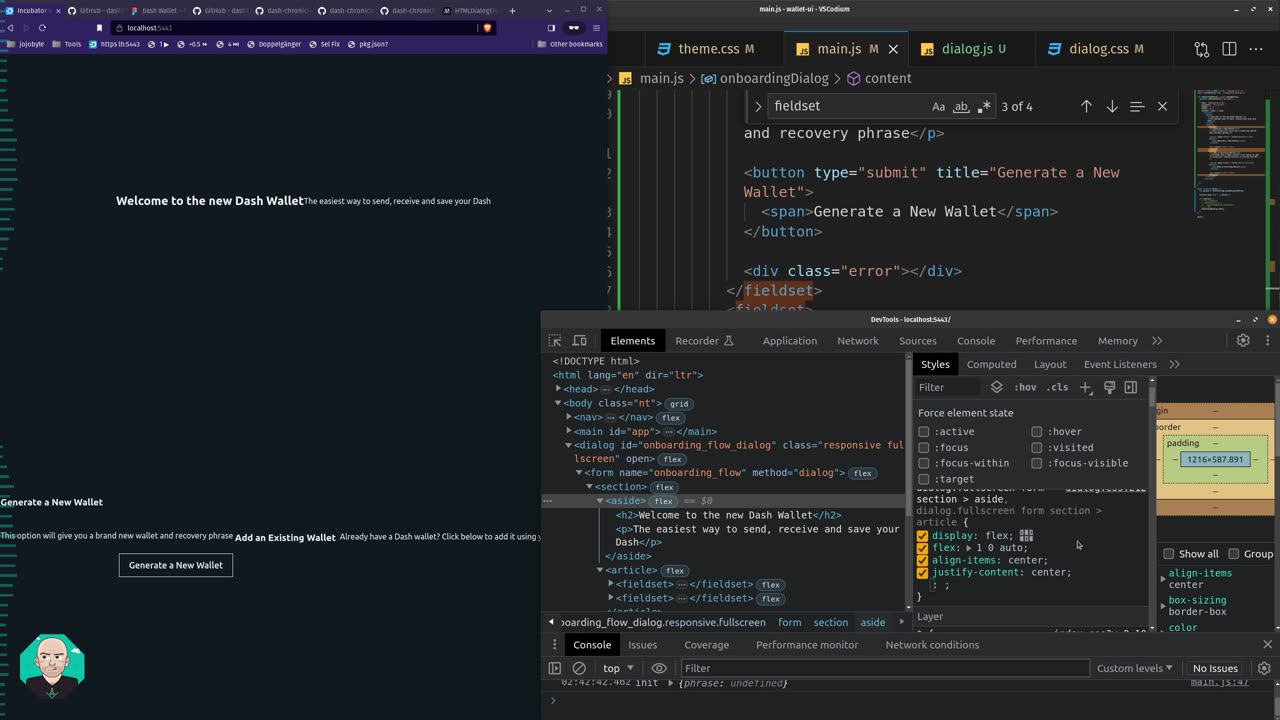Open the DevTools settings gear
This screenshot has width=1280, height=720.
[x=1243, y=341]
